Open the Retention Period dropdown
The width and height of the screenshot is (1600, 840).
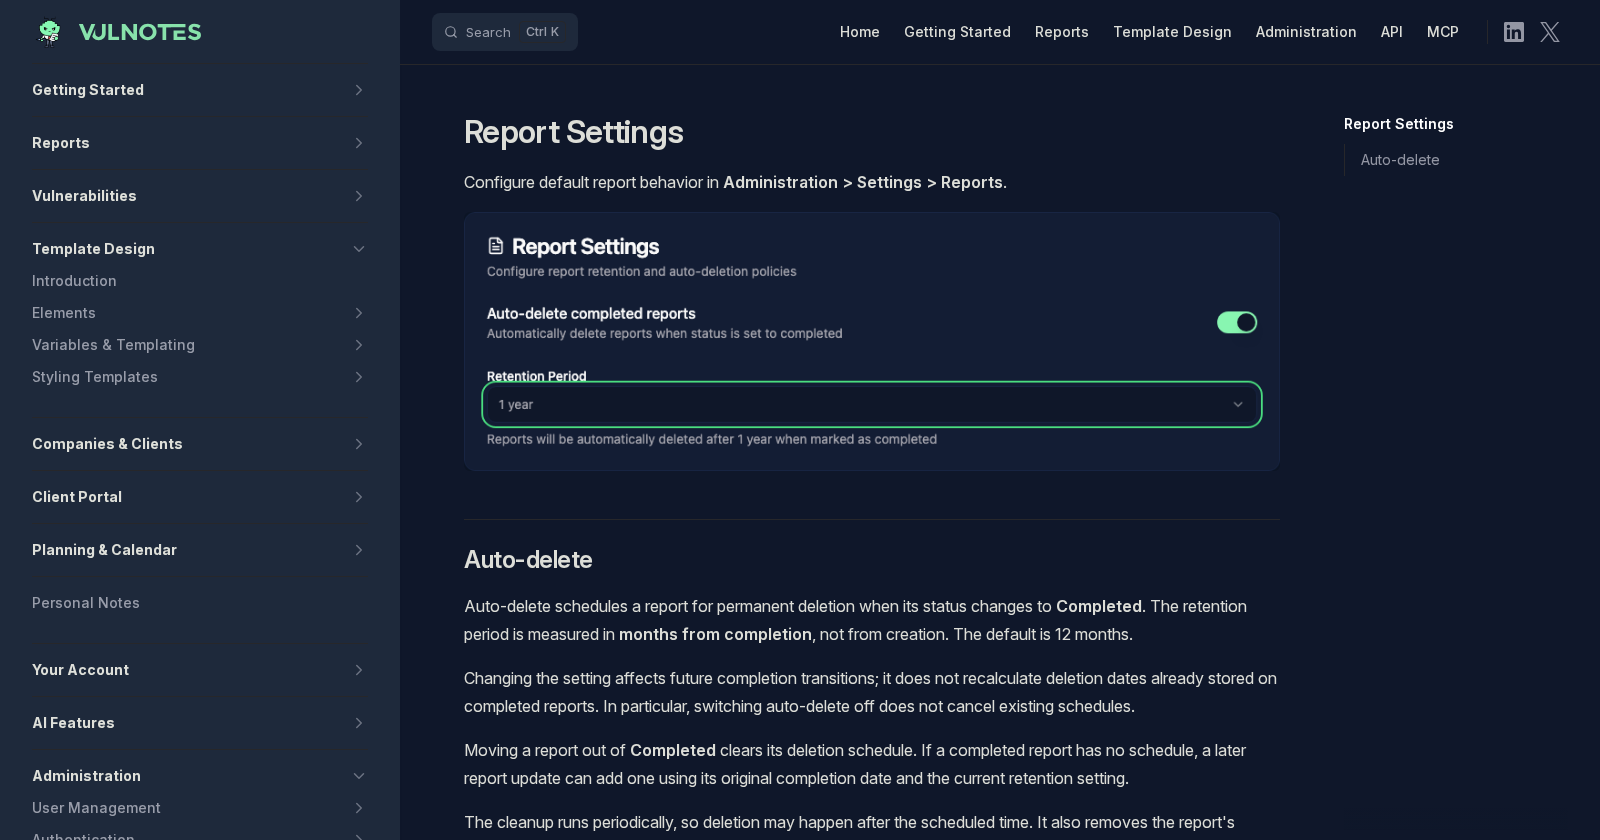(871, 404)
